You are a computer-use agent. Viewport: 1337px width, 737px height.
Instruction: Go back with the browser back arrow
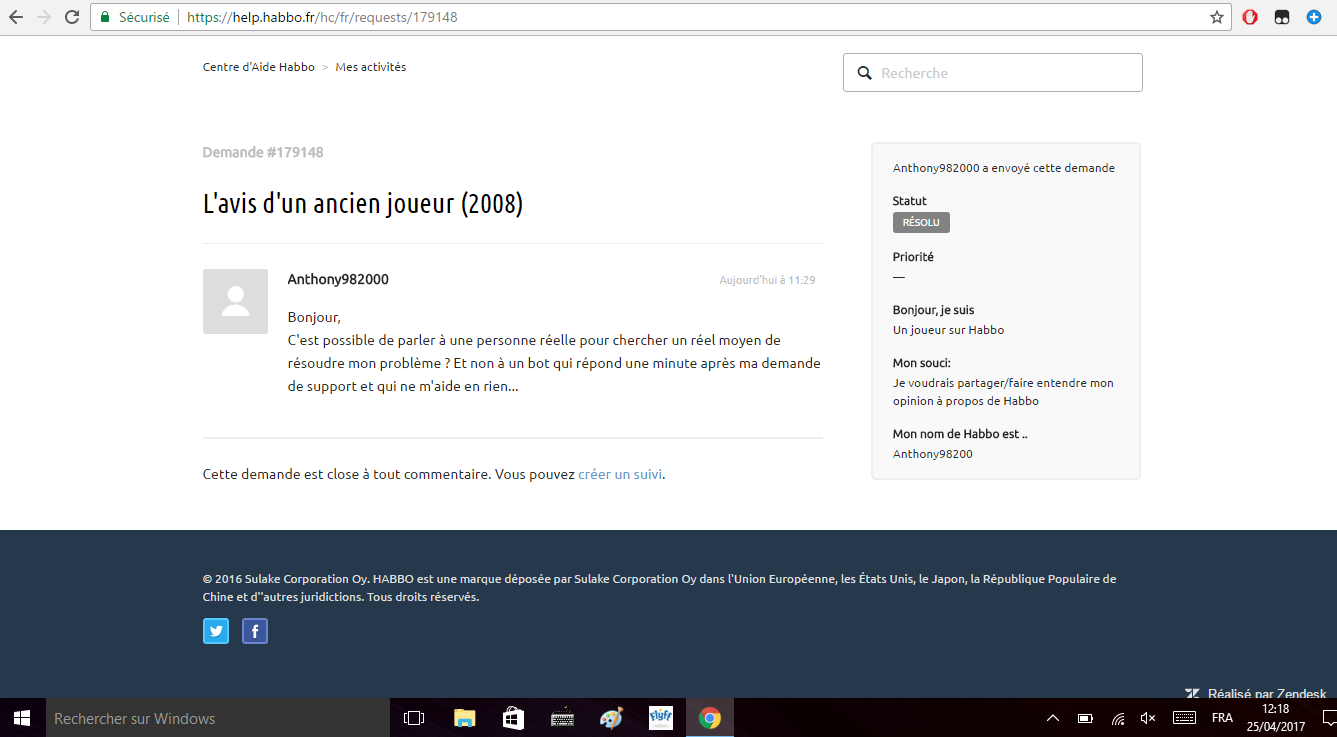click(x=16, y=17)
